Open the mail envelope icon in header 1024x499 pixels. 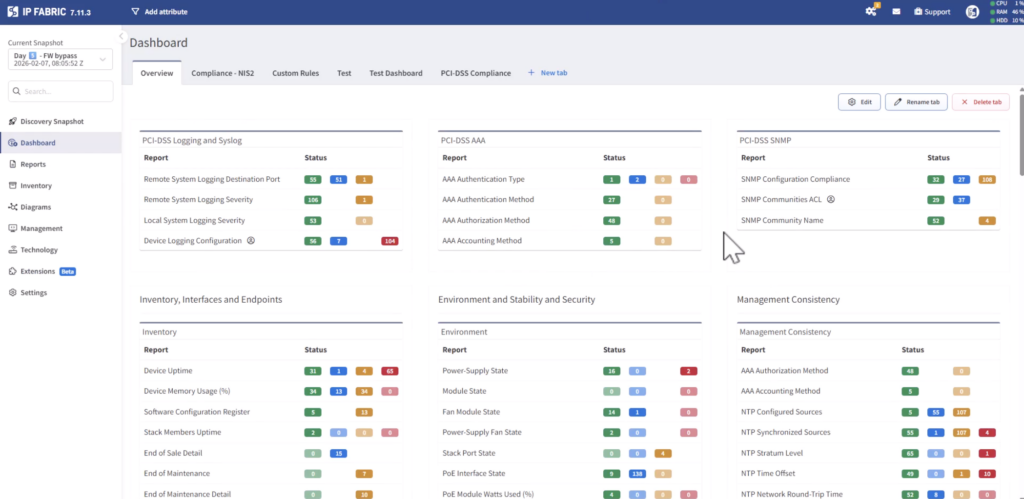(896, 12)
